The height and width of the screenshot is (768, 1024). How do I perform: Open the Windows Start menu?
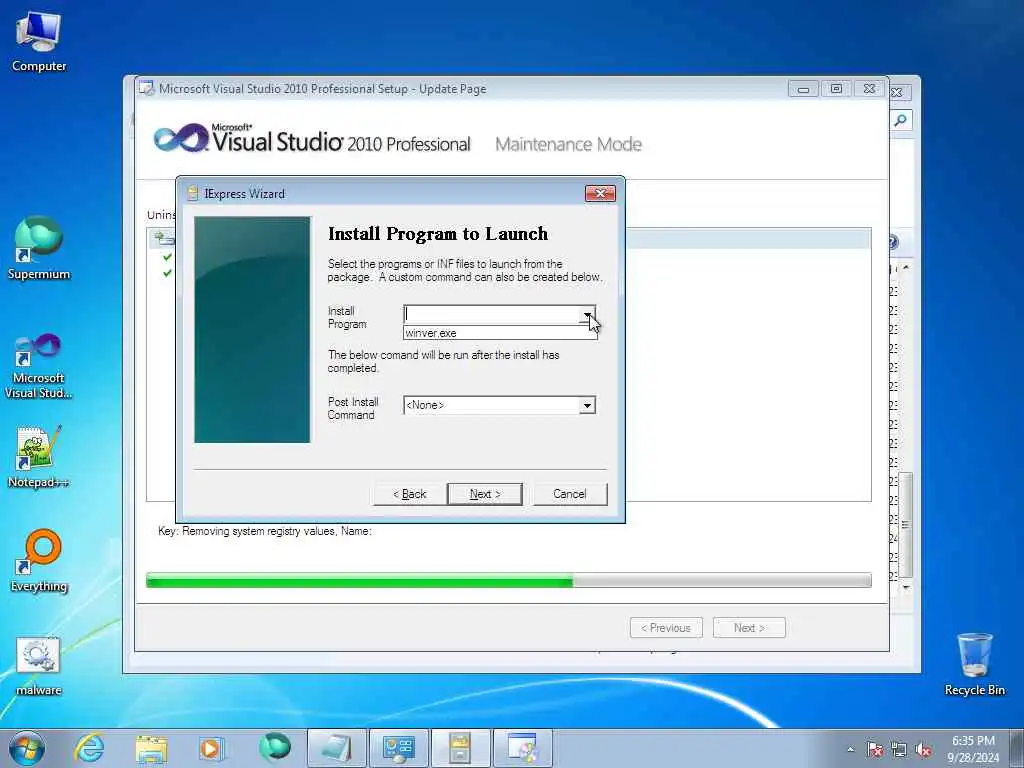click(x=26, y=748)
